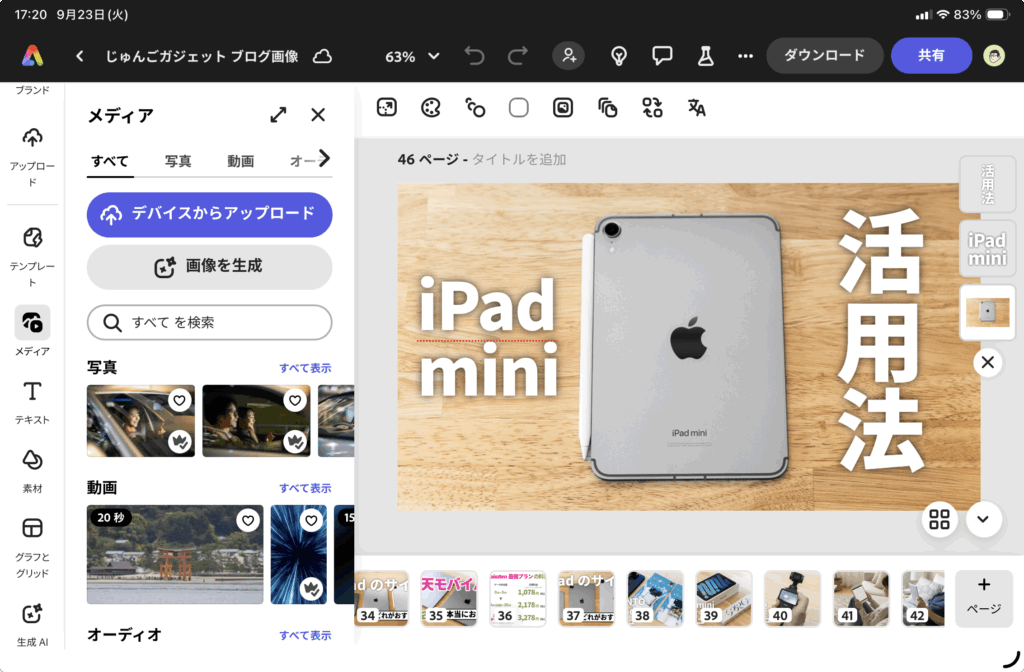Open the grid view pages icon

point(939,519)
